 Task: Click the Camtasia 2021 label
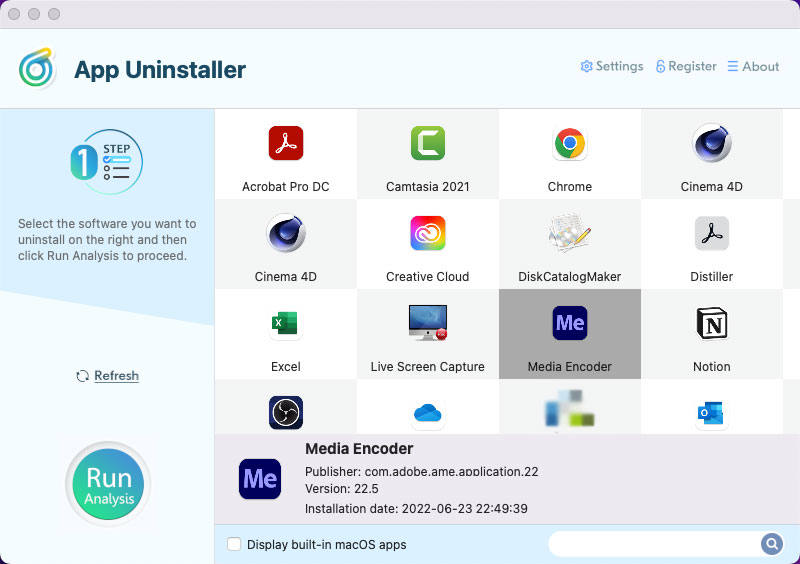click(428, 187)
